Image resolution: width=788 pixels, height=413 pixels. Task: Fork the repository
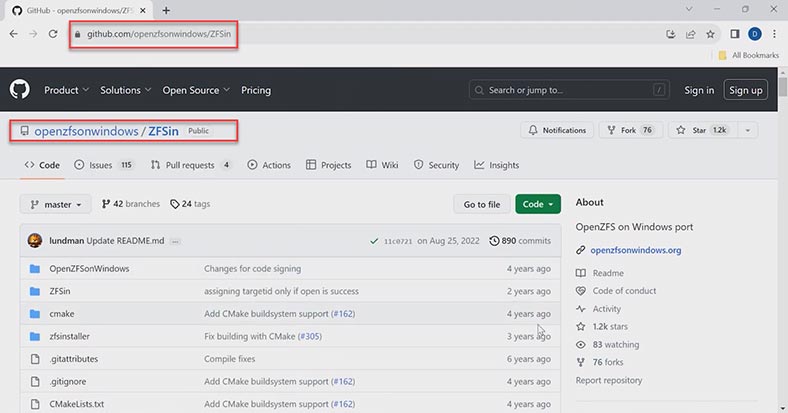click(630, 130)
